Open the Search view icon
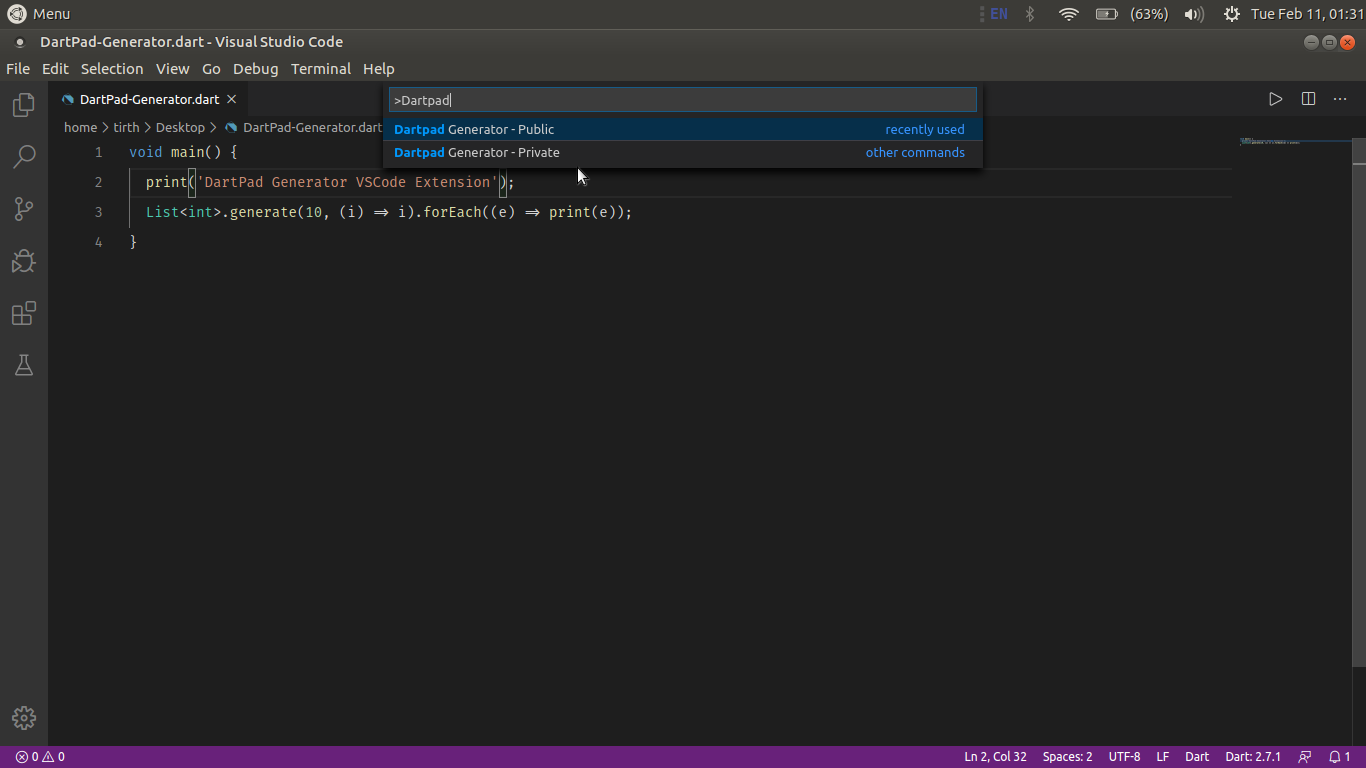The height and width of the screenshot is (768, 1366). pos(24,157)
